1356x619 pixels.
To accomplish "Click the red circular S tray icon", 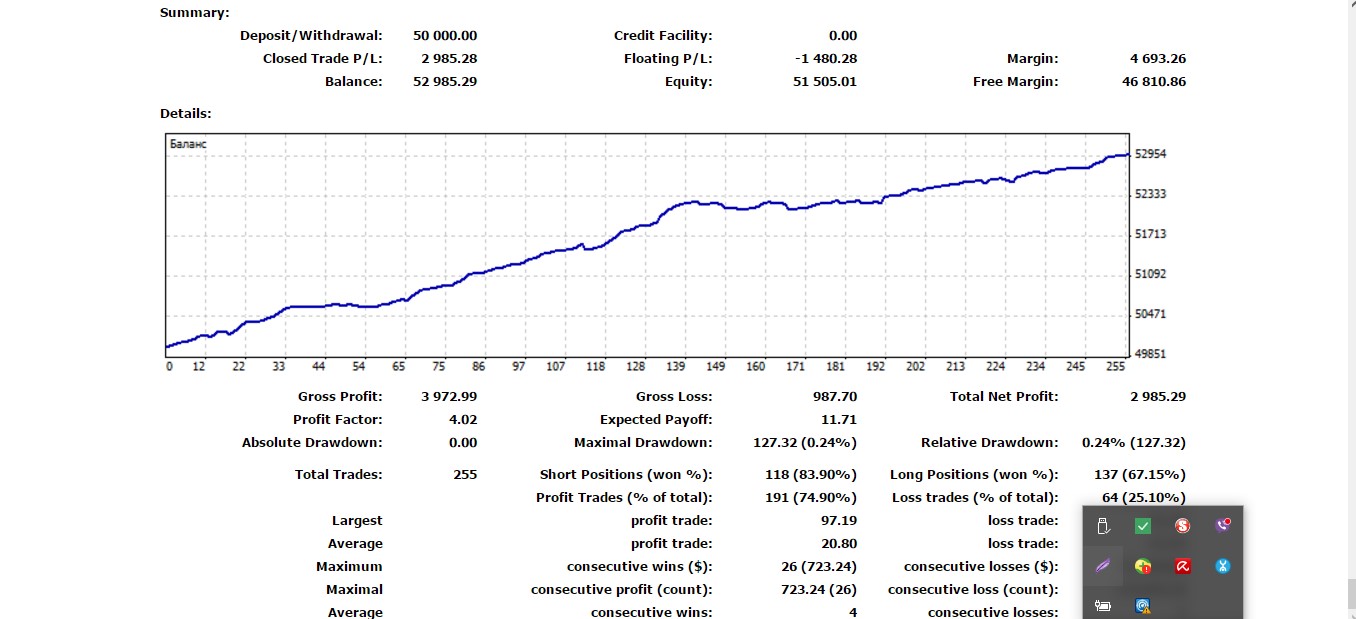I will 1182,526.
